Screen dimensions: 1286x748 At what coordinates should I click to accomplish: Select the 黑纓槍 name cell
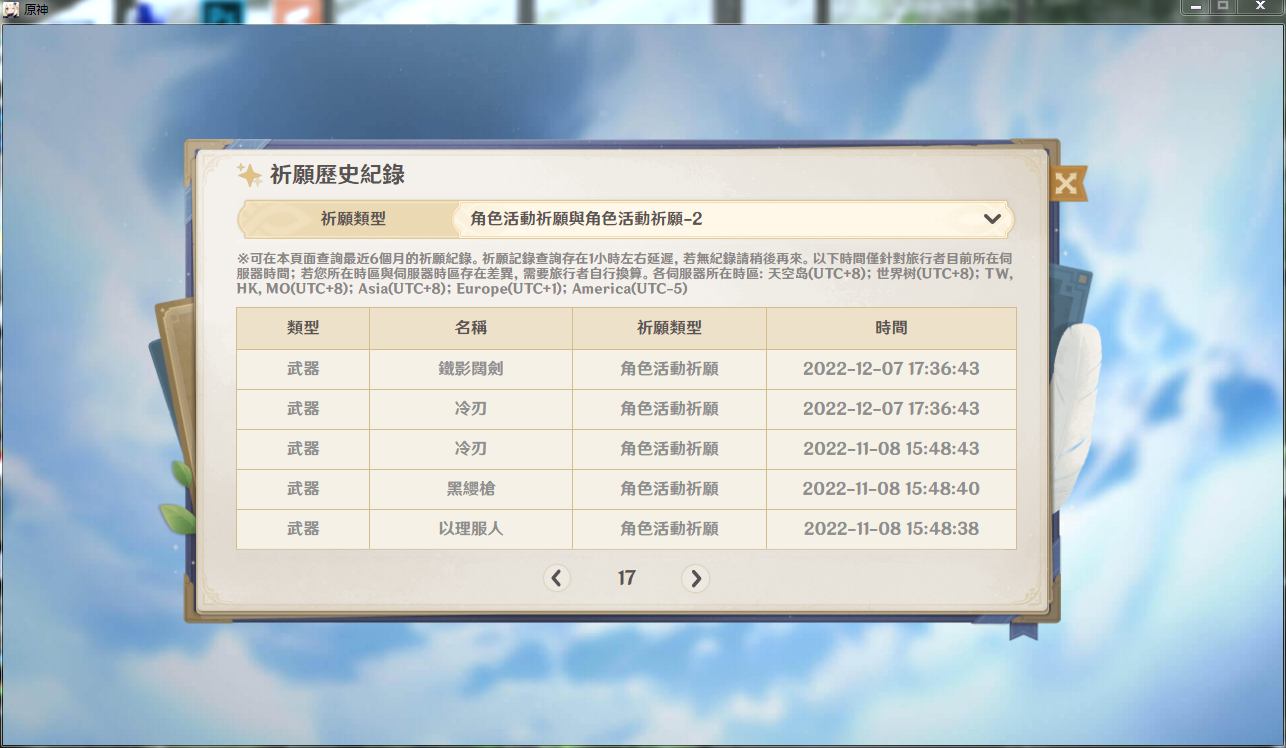pyautogui.click(x=471, y=489)
